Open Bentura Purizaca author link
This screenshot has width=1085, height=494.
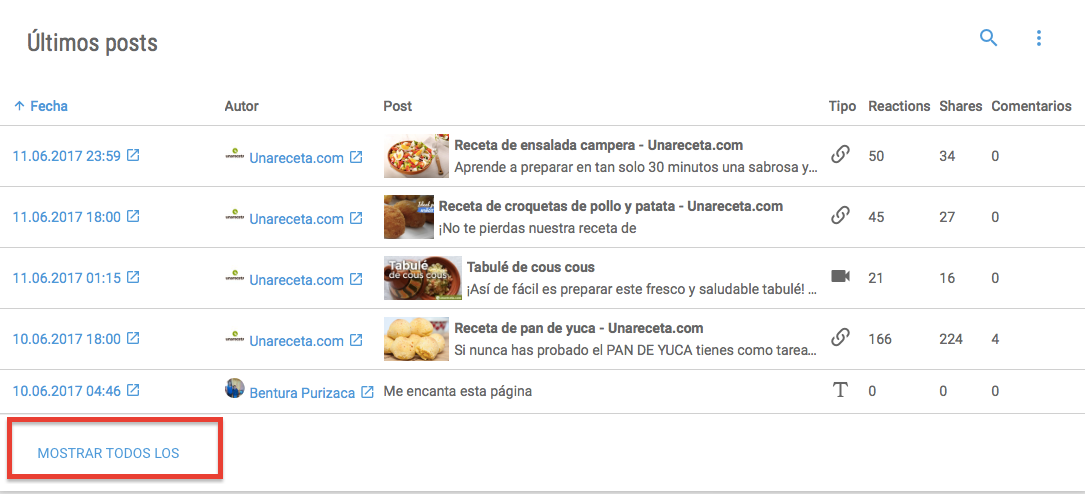302,393
